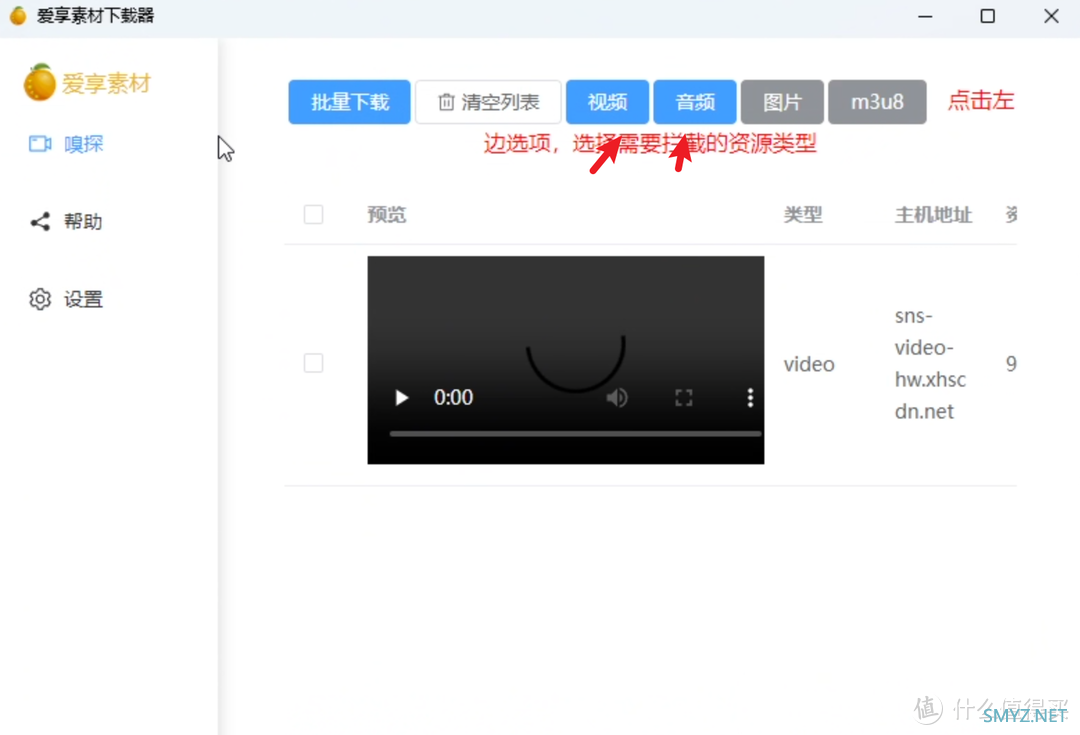Open the 帮助 help page
This screenshot has width=1080, height=735.
(66, 222)
